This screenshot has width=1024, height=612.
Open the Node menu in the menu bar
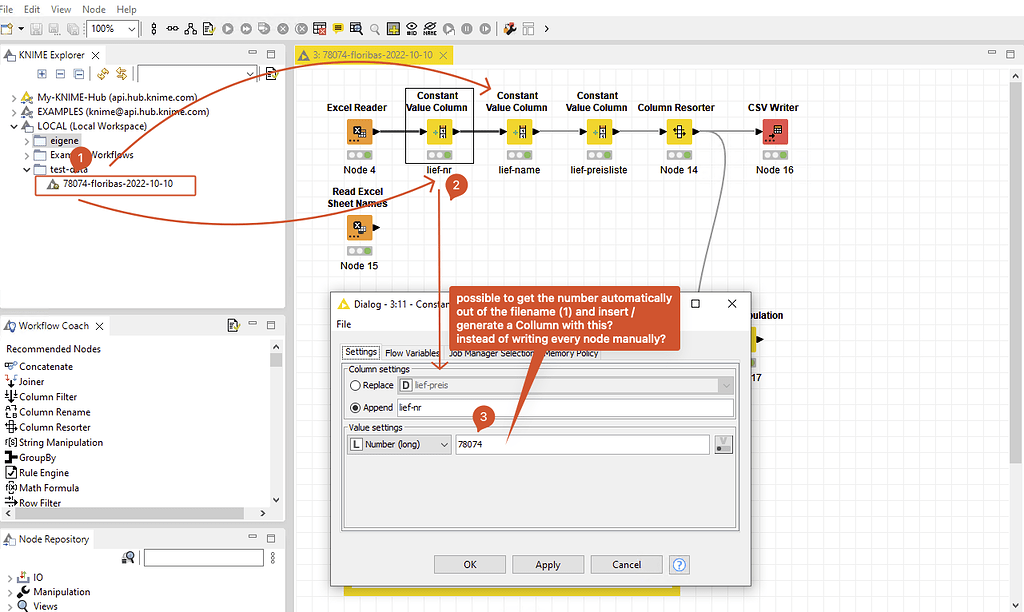[93, 8]
